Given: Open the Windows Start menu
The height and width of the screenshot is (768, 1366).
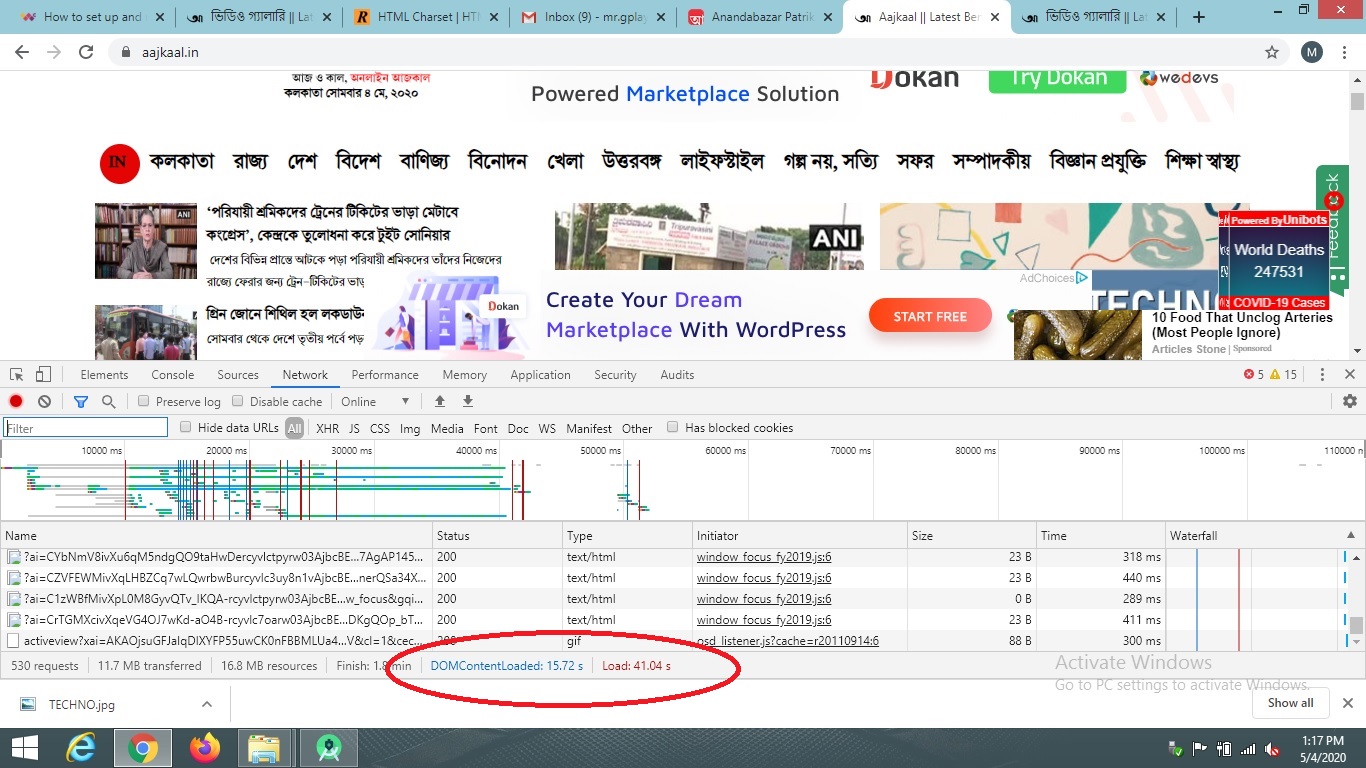Looking at the screenshot, I should pyautogui.click(x=24, y=748).
